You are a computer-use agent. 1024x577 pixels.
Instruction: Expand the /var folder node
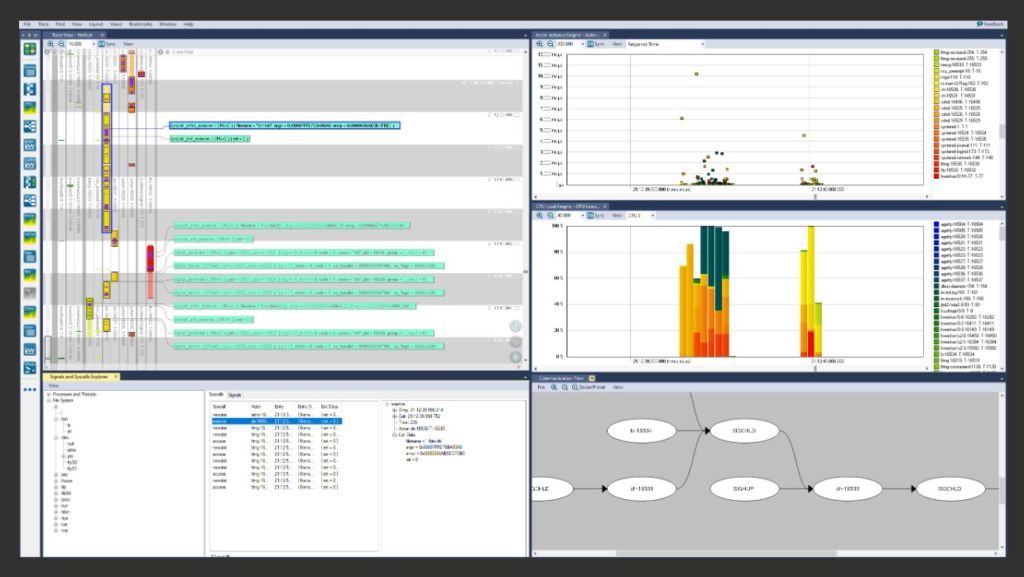coord(56,530)
